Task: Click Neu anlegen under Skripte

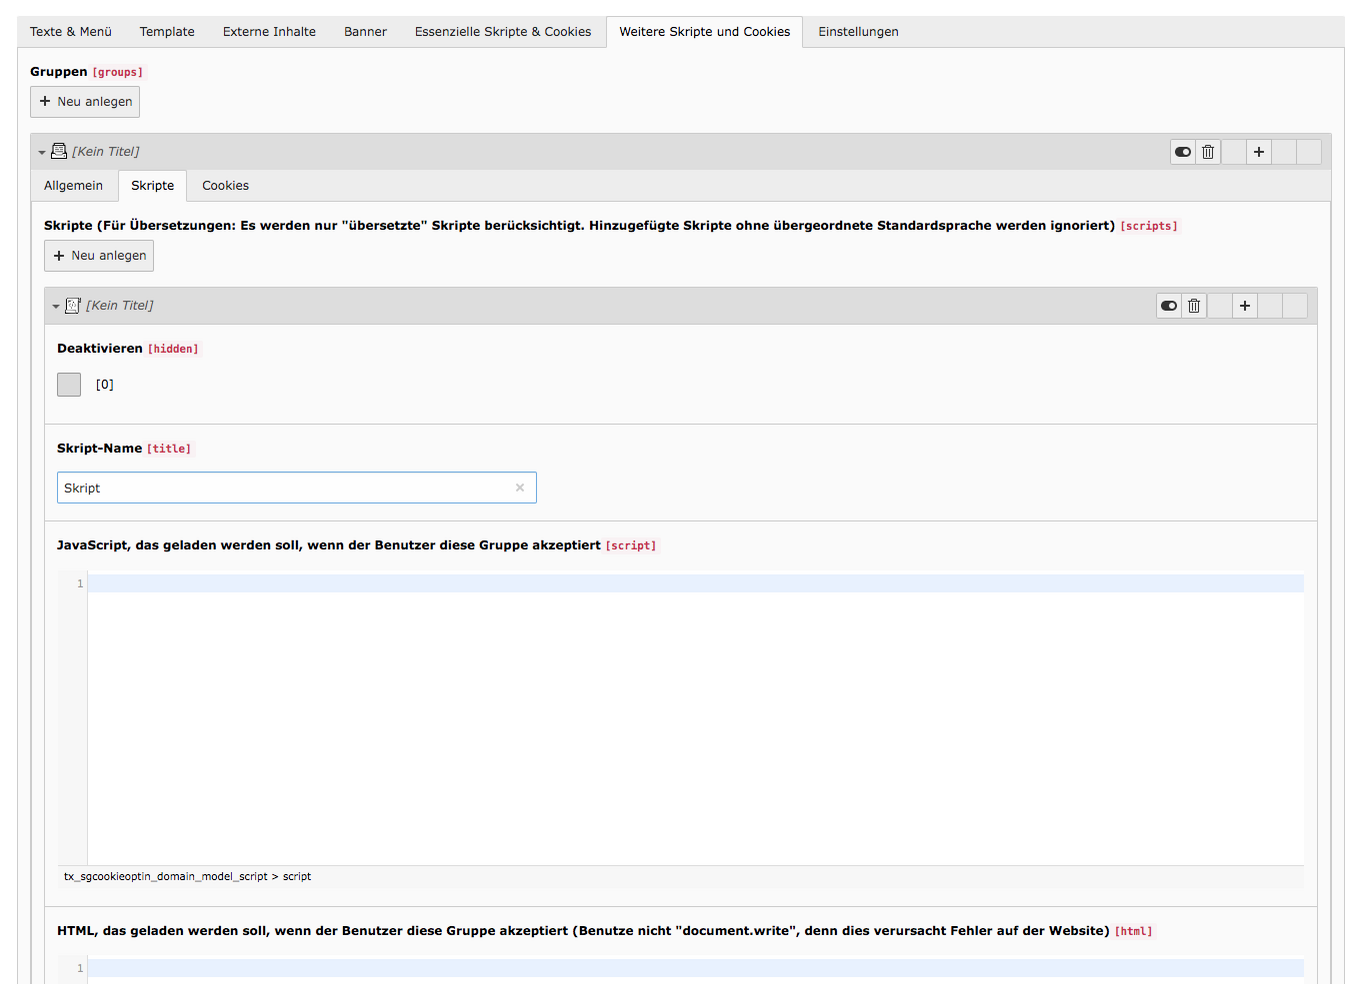Action: pyautogui.click(x=98, y=255)
